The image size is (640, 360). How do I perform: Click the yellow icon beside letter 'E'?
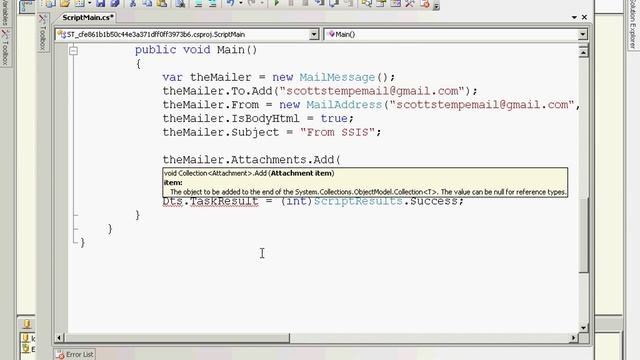click(26, 348)
